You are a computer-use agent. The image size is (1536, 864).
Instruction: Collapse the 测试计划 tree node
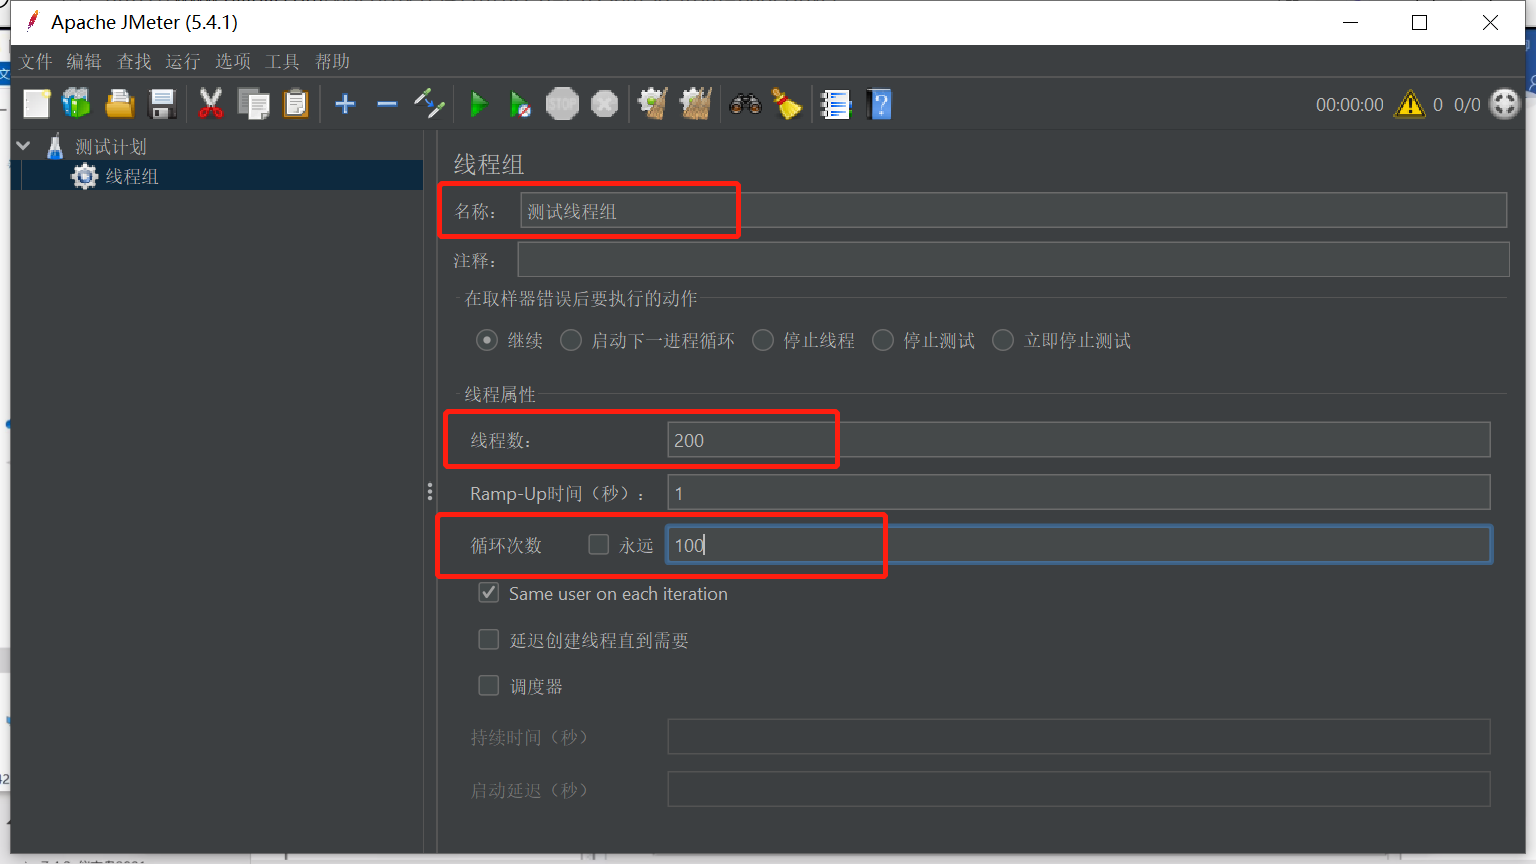[x=23, y=146]
